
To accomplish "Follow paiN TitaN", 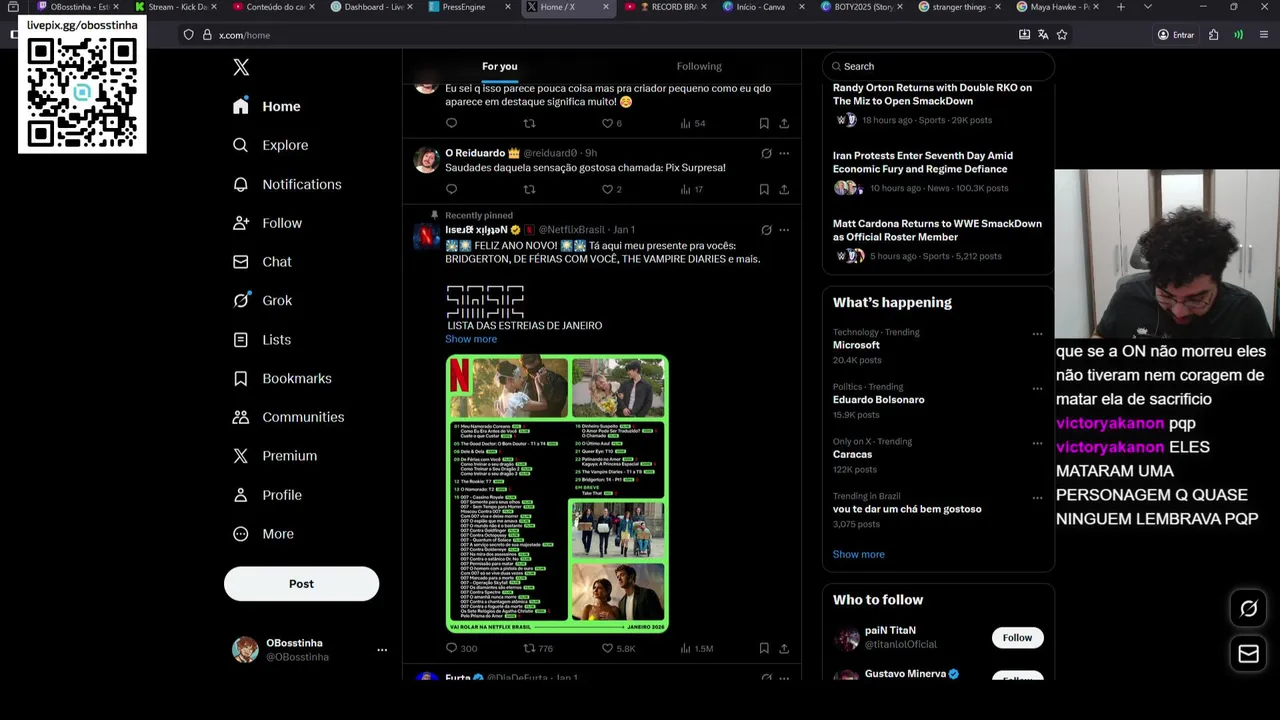I will click(x=1017, y=638).
